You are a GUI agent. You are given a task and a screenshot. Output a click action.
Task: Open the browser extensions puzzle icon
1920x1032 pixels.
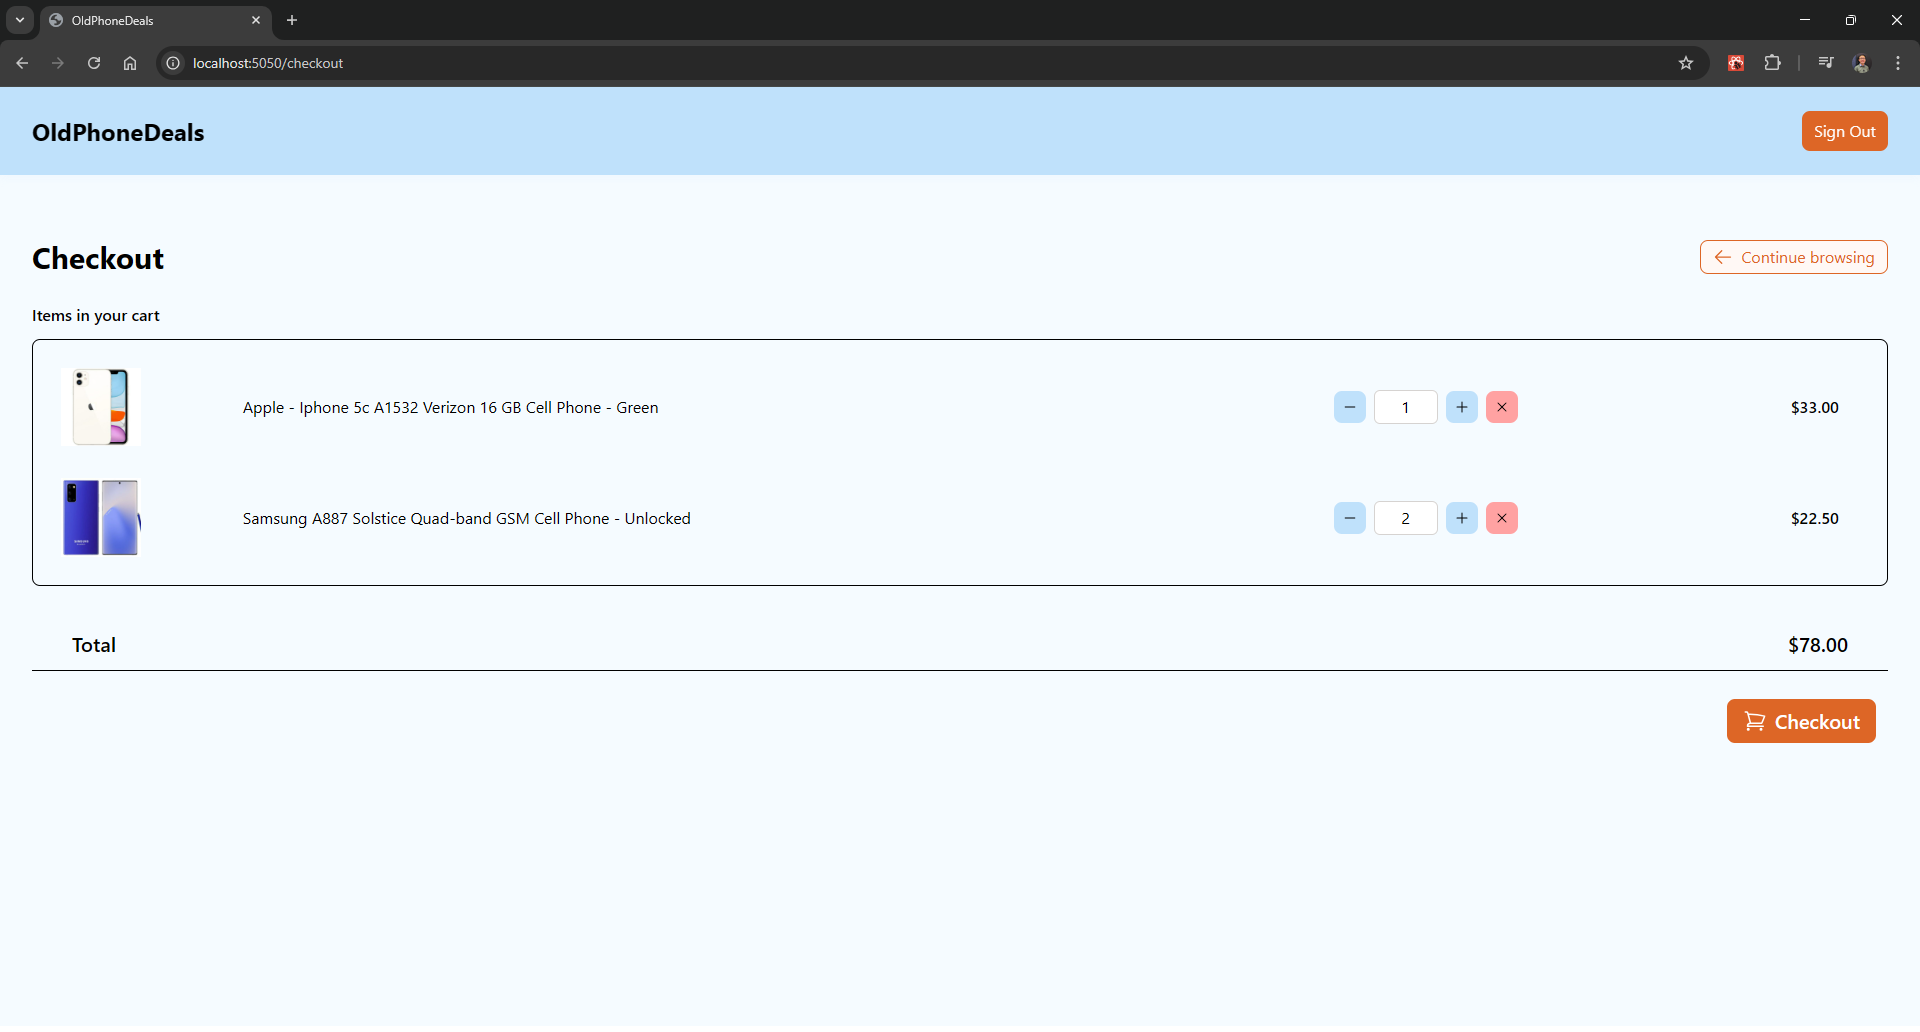click(x=1772, y=62)
